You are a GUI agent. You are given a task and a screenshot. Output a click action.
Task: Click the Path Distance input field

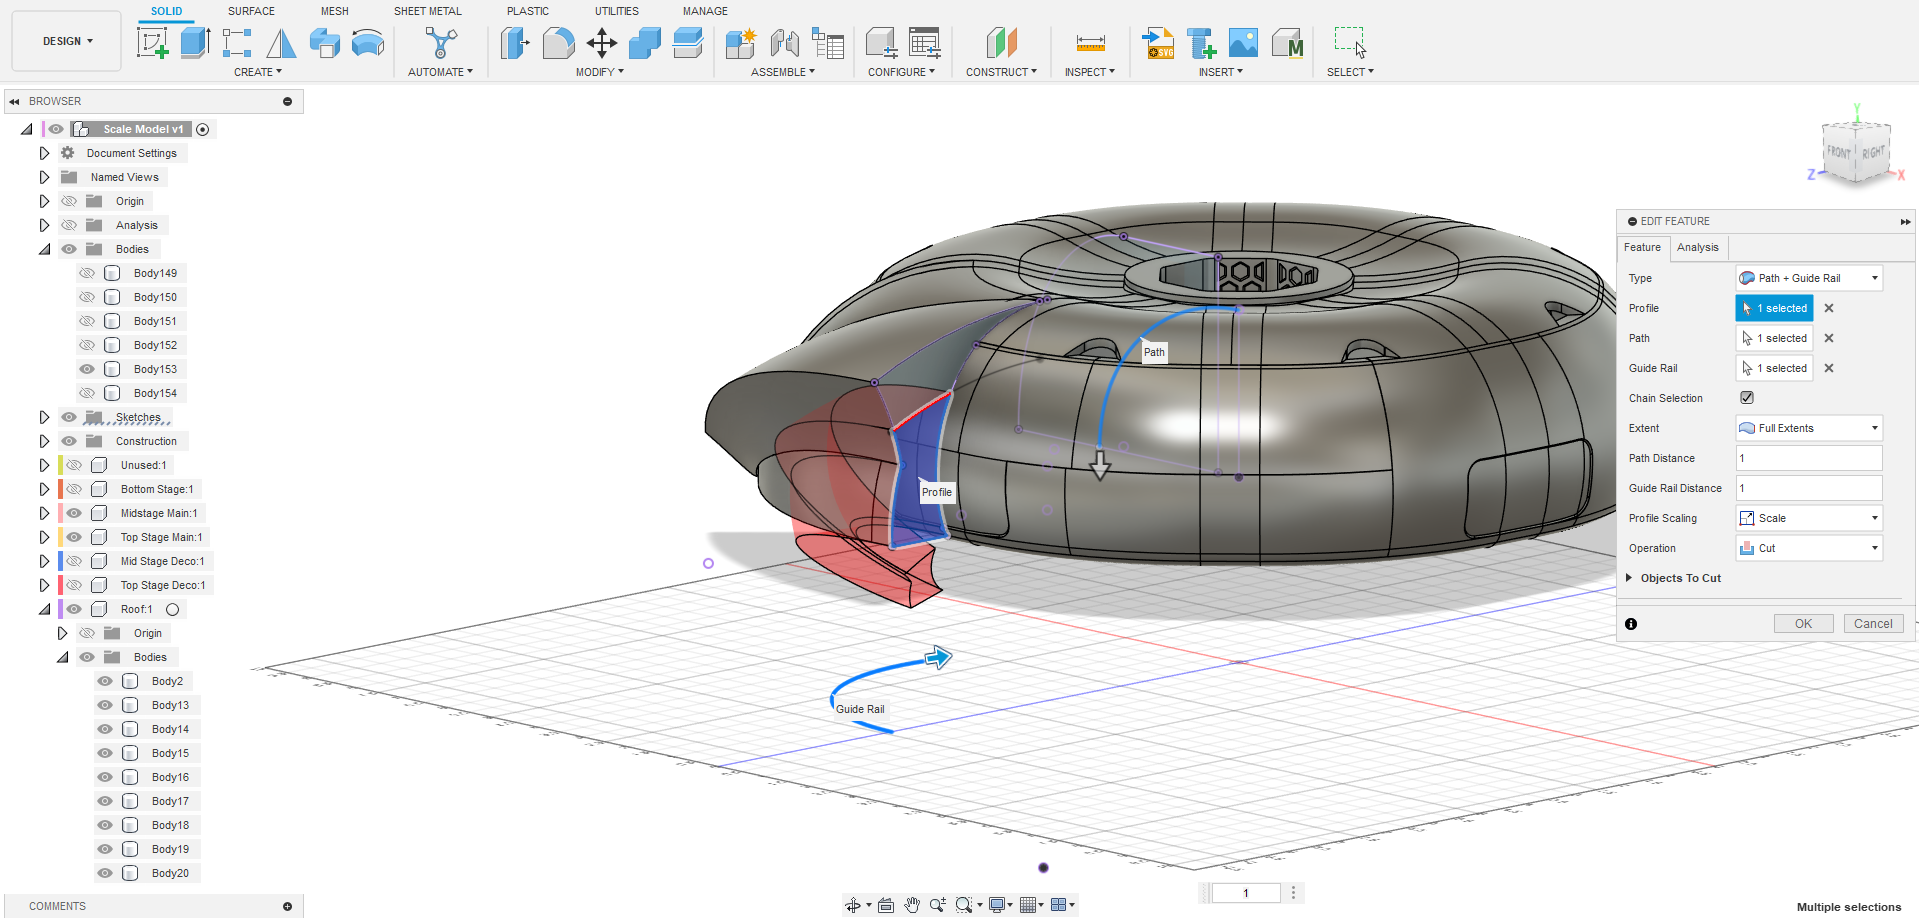click(x=1809, y=458)
